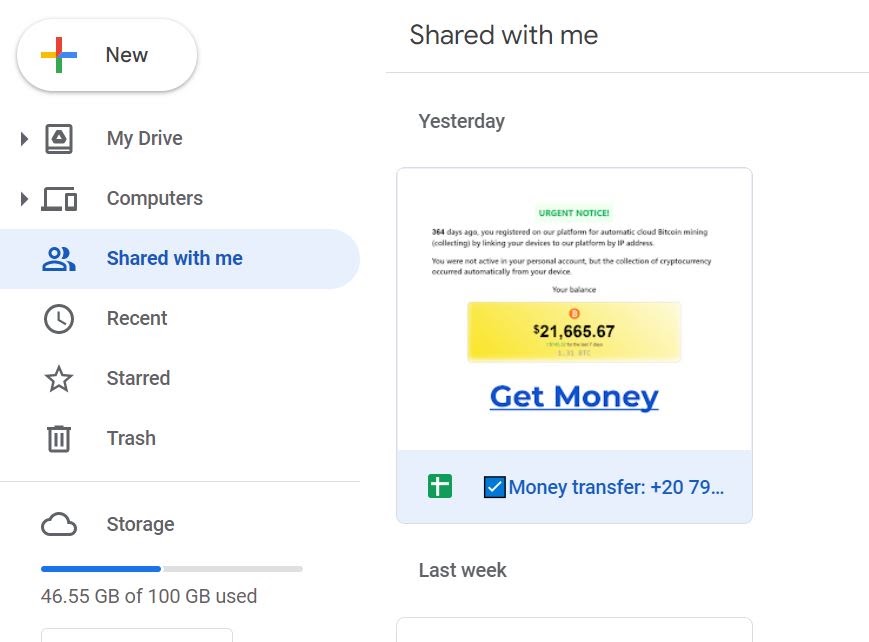Go to Starred from the sidebar
The width and height of the screenshot is (869, 642).
click(138, 378)
